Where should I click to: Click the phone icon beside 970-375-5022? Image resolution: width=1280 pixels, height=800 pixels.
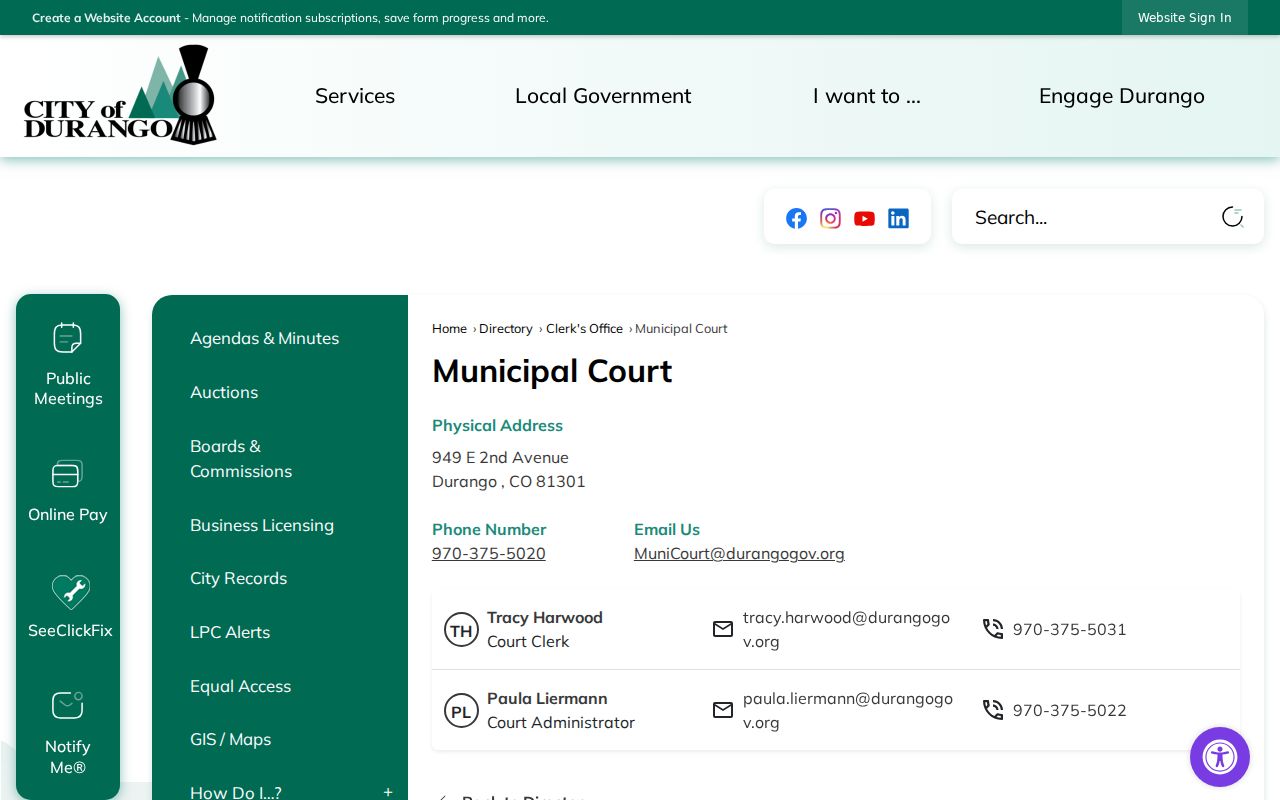coord(993,710)
